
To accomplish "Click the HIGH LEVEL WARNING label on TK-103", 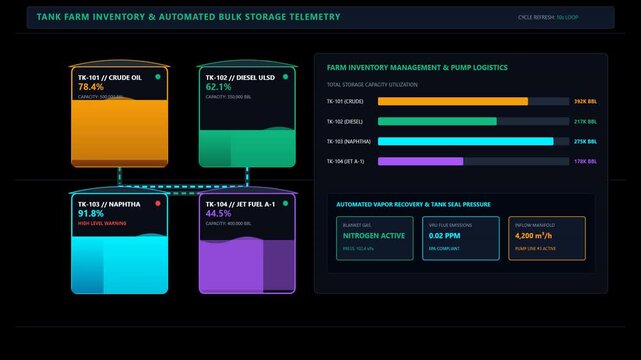I will coord(102,224).
